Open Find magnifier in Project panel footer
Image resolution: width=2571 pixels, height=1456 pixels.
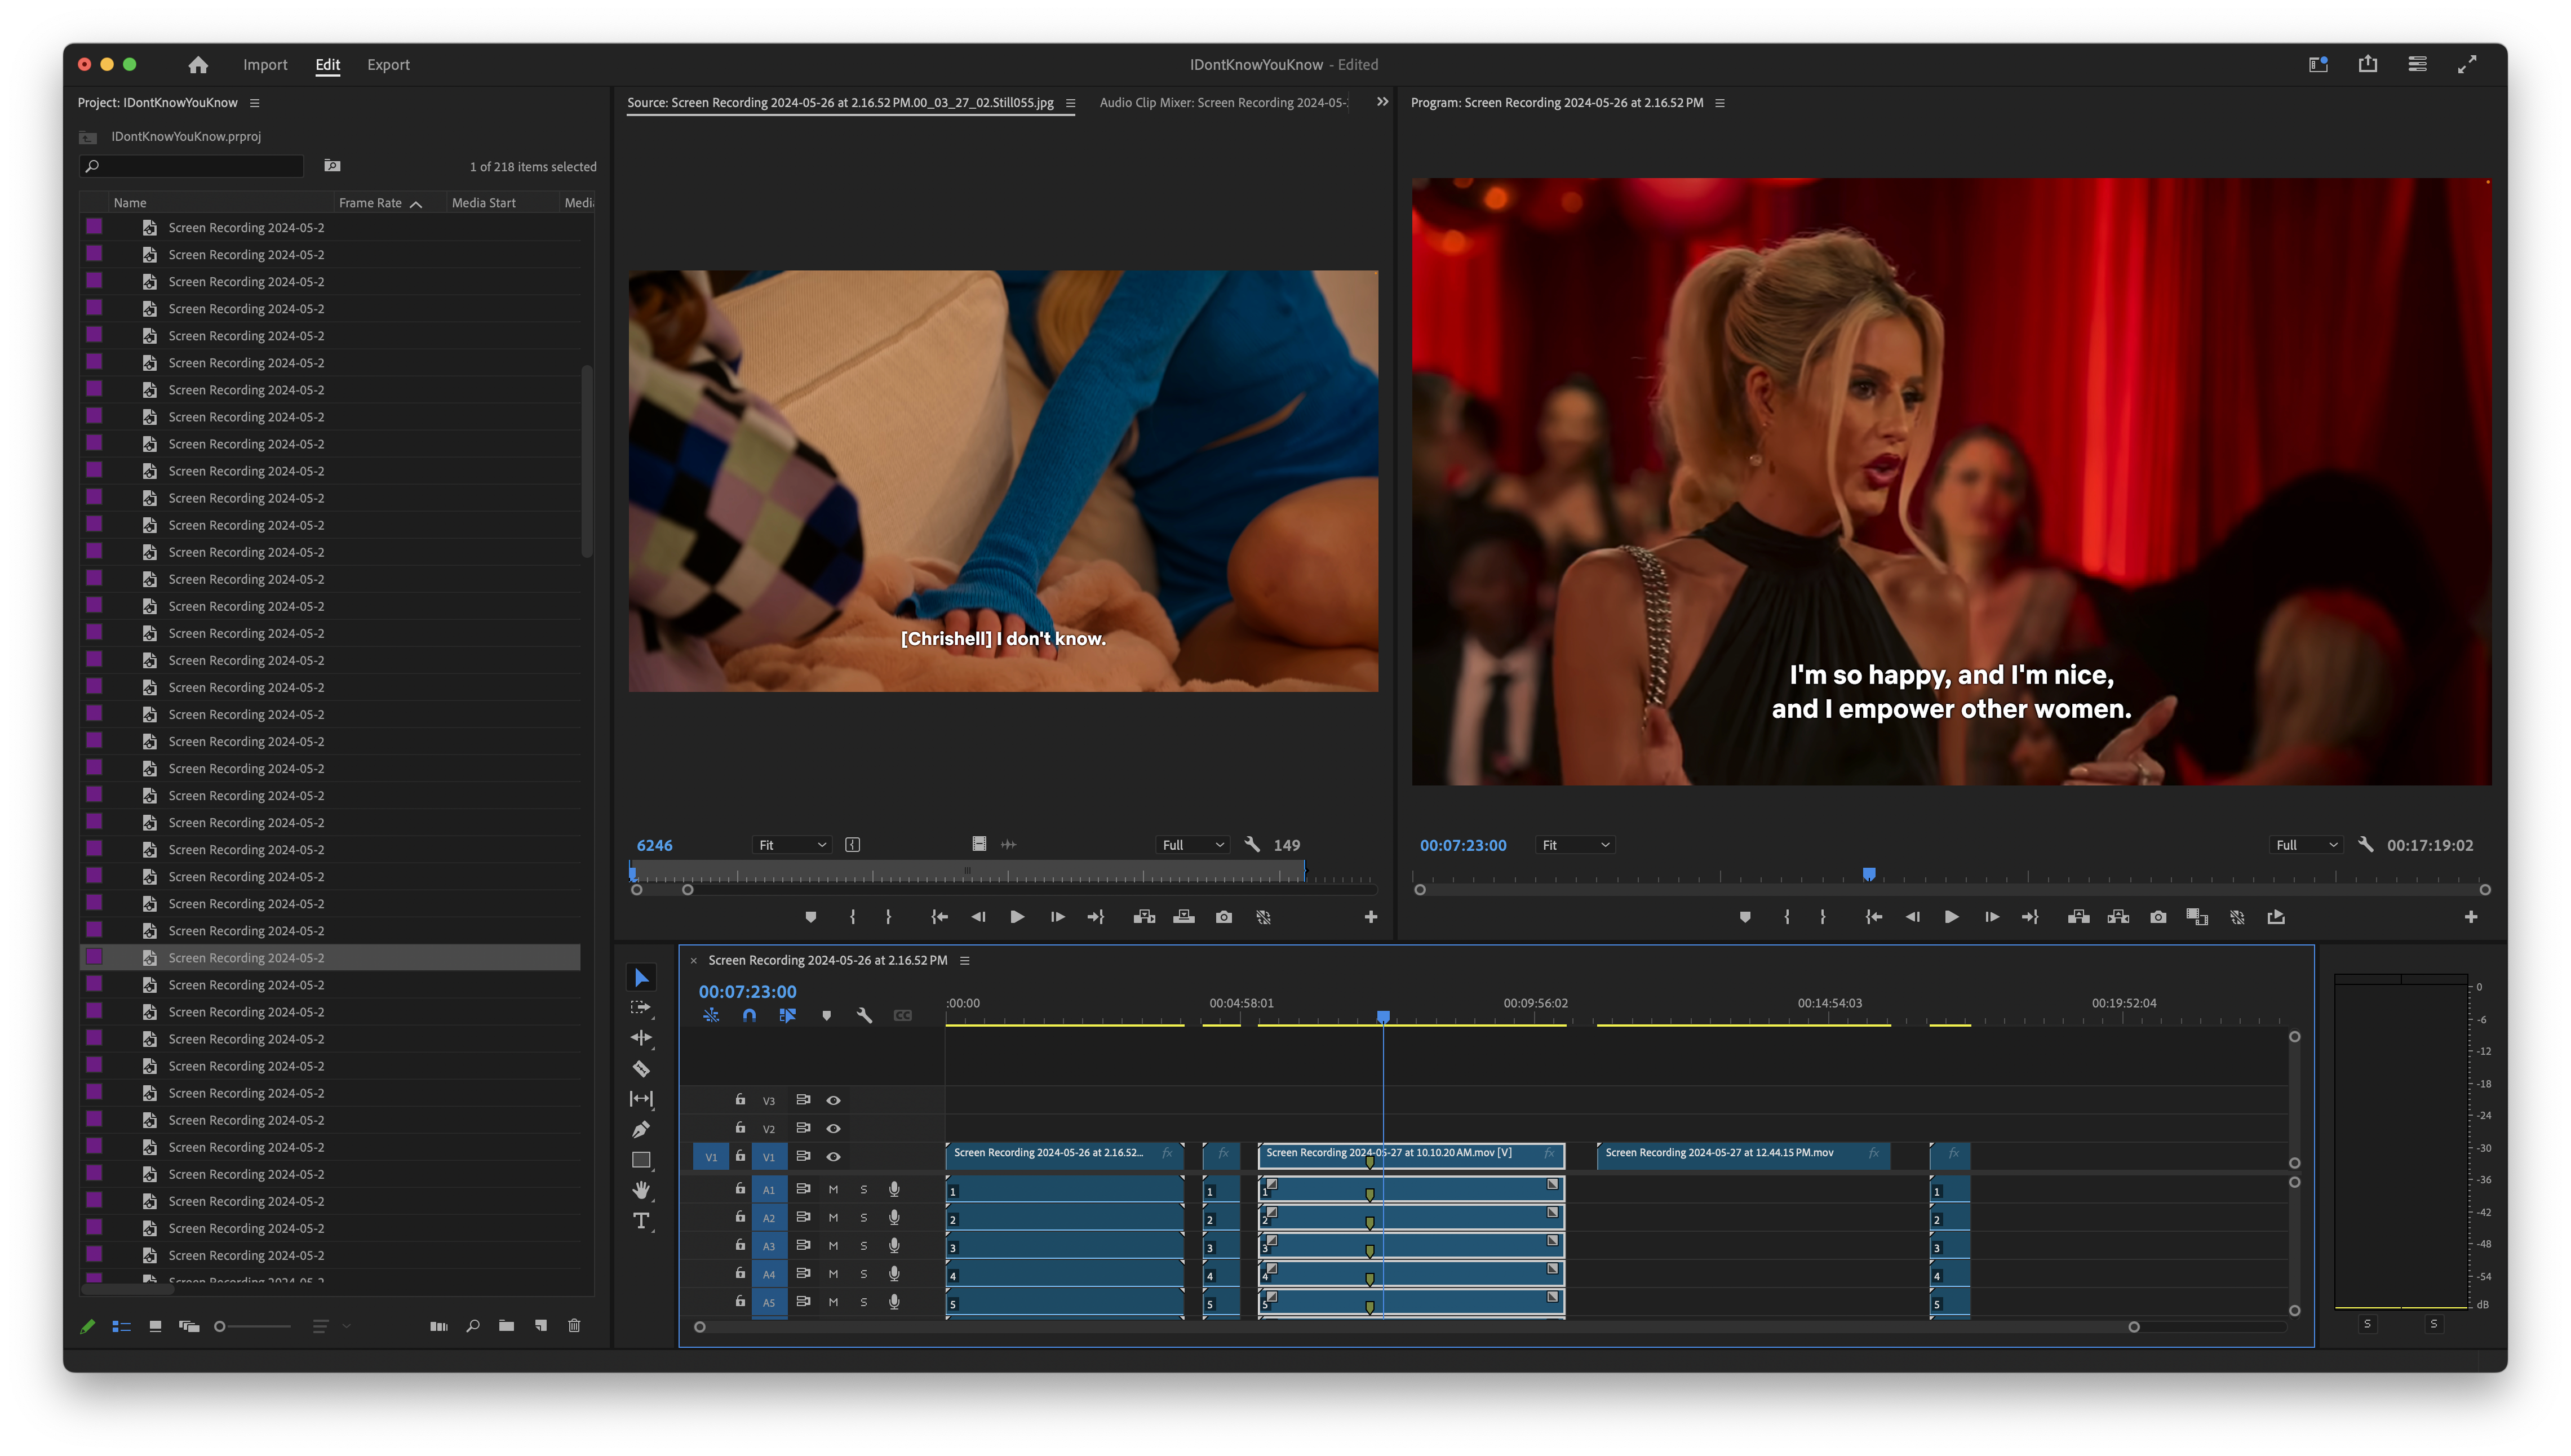click(473, 1325)
